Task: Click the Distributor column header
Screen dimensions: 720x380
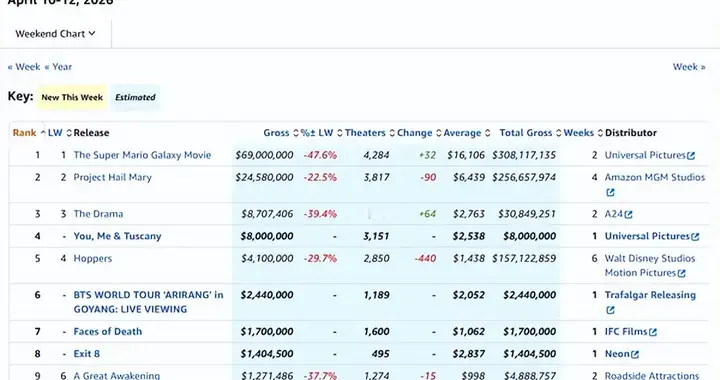Action: pyautogui.click(x=630, y=133)
